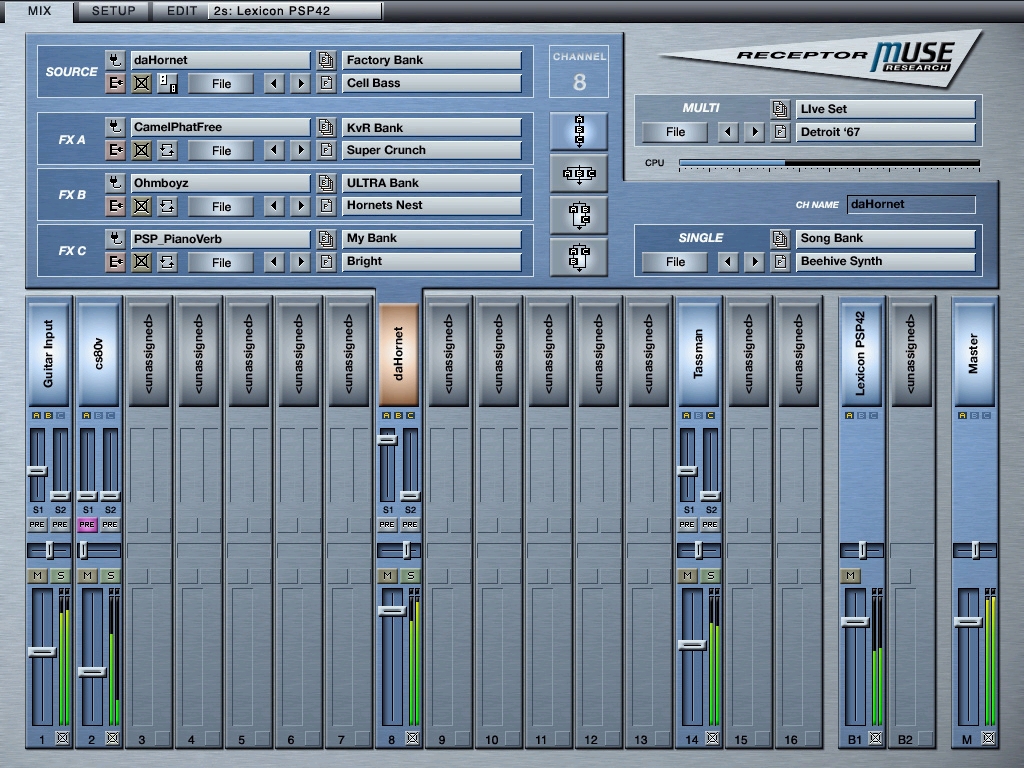Select the cs80v channel strip

[x=99, y=353]
